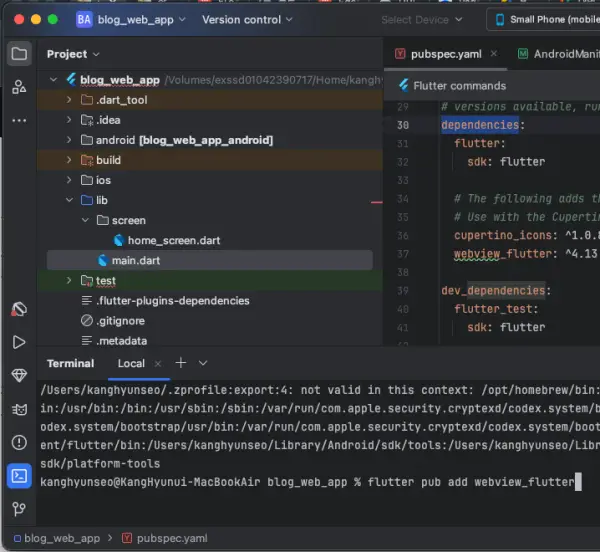Screen dimensions: 600x552
Task: Click the Dart icon of main.dart
Action: coord(103,261)
